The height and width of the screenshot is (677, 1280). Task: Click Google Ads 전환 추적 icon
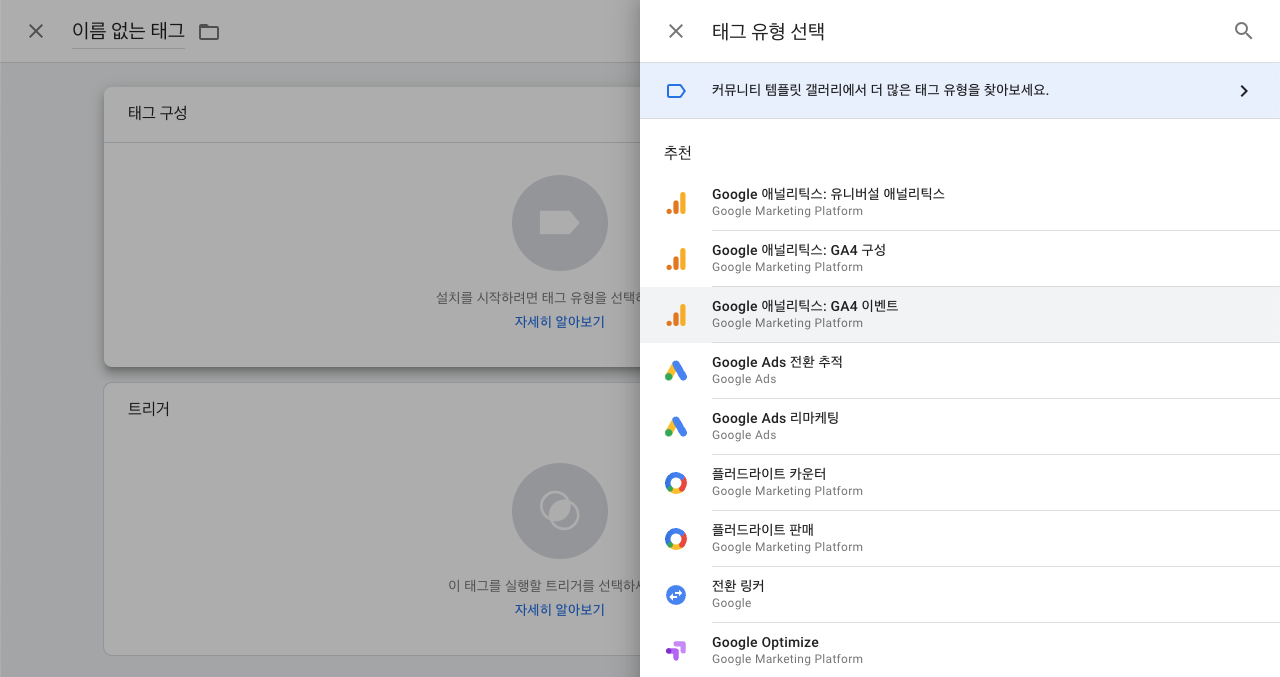point(676,371)
